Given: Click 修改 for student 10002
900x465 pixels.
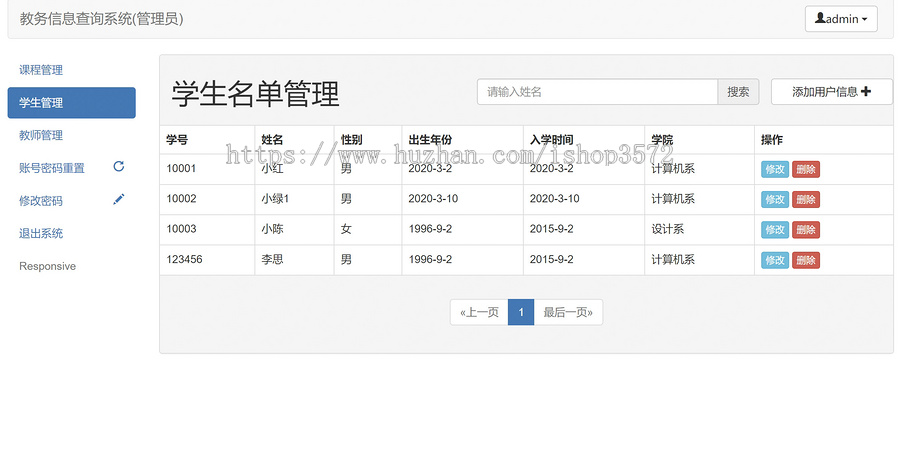Looking at the screenshot, I should 775,199.
